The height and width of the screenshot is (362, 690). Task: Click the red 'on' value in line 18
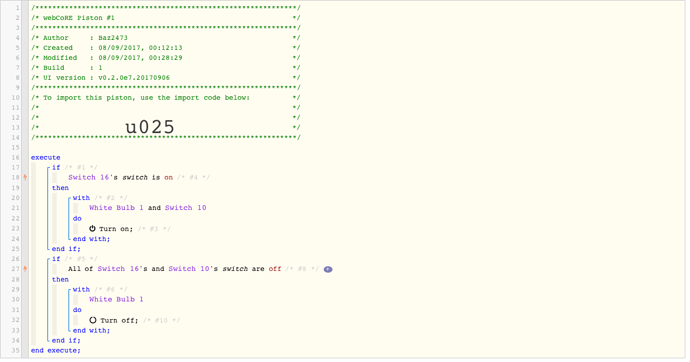tap(169, 178)
